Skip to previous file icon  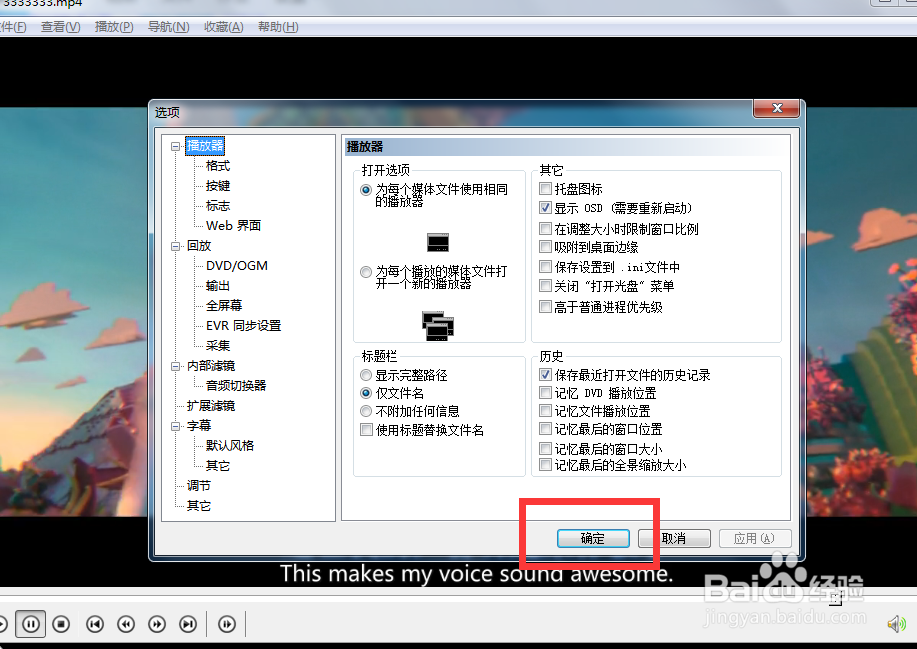click(95, 623)
